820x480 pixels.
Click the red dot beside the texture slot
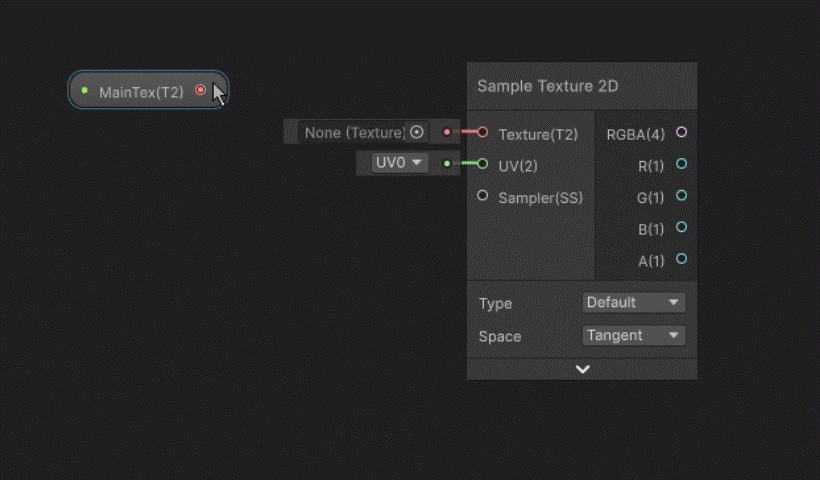(x=447, y=132)
